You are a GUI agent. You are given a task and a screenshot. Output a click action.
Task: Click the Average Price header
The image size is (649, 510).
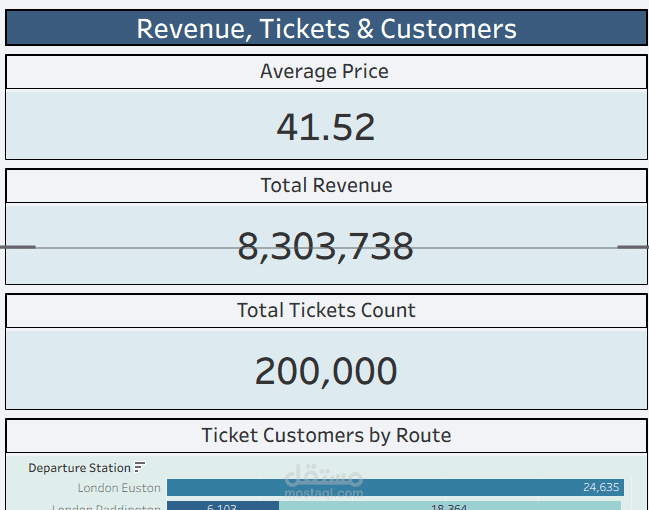(326, 72)
